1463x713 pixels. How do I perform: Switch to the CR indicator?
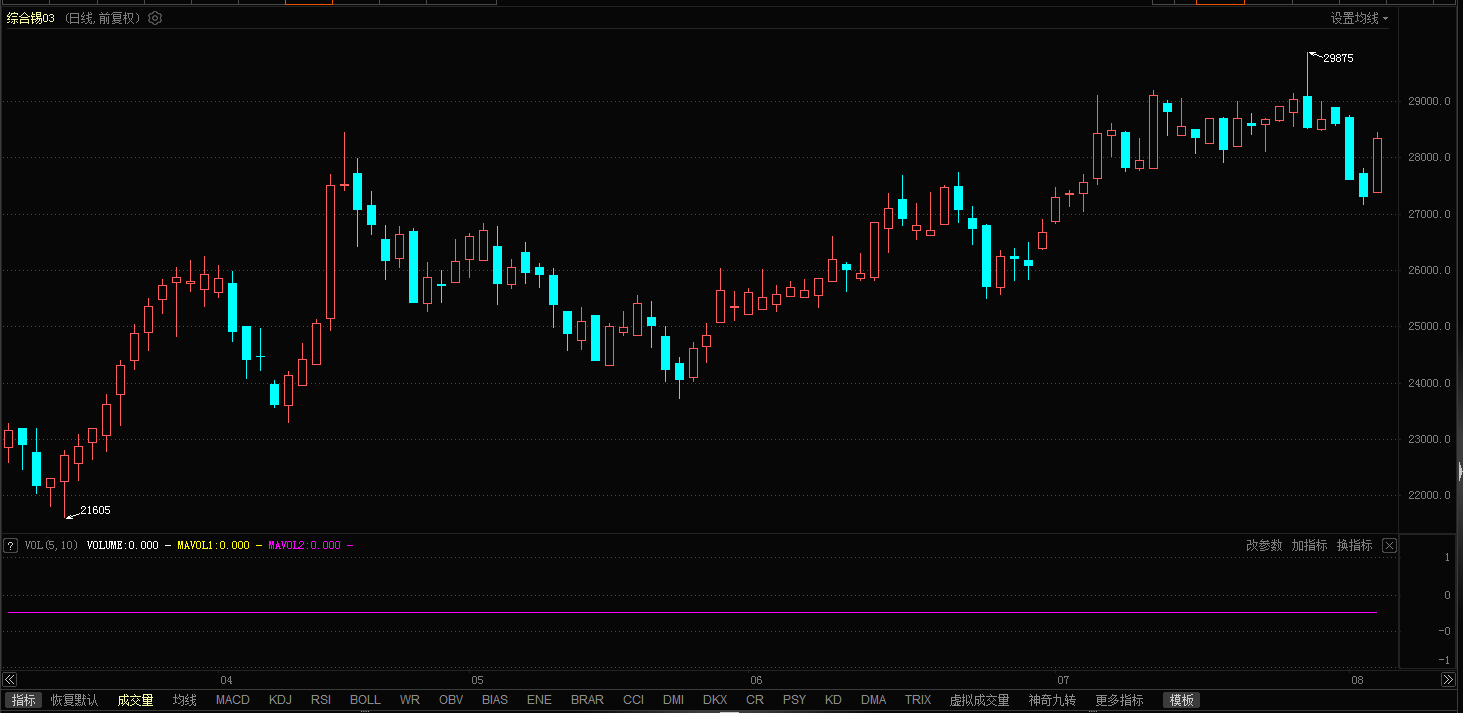point(755,700)
